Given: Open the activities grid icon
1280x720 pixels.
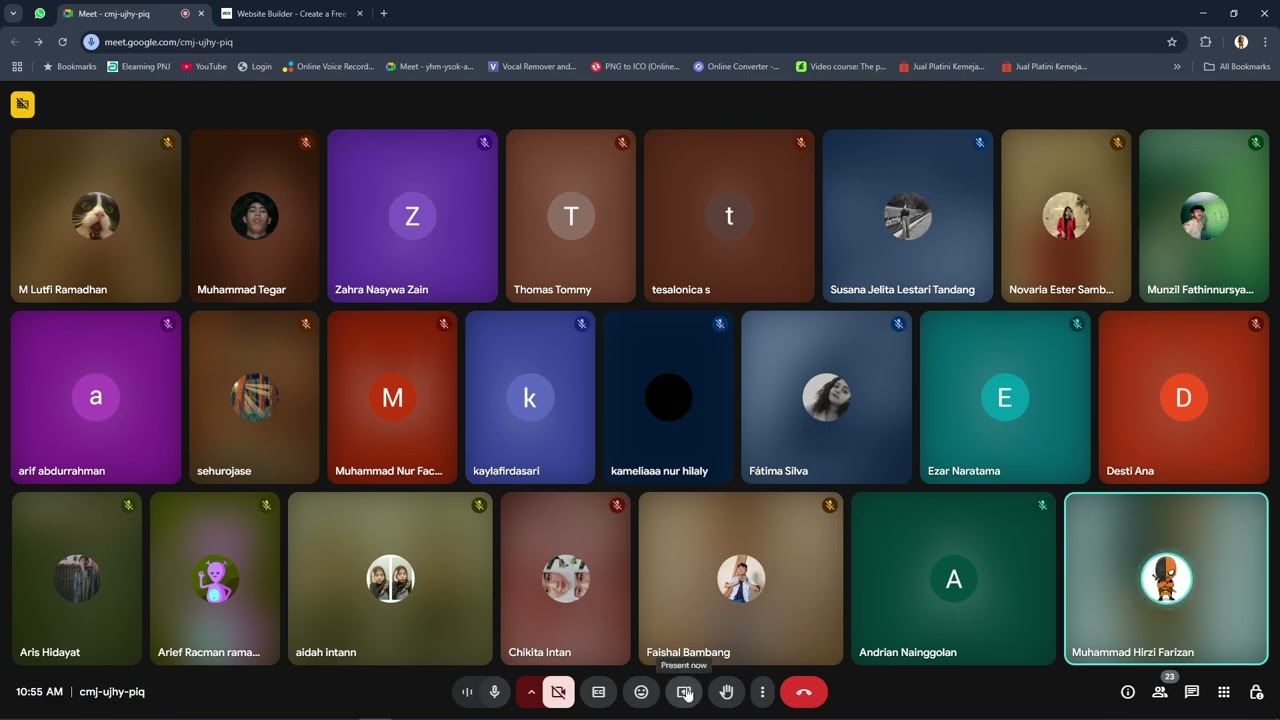Looking at the screenshot, I should pyautogui.click(x=1224, y=692).
